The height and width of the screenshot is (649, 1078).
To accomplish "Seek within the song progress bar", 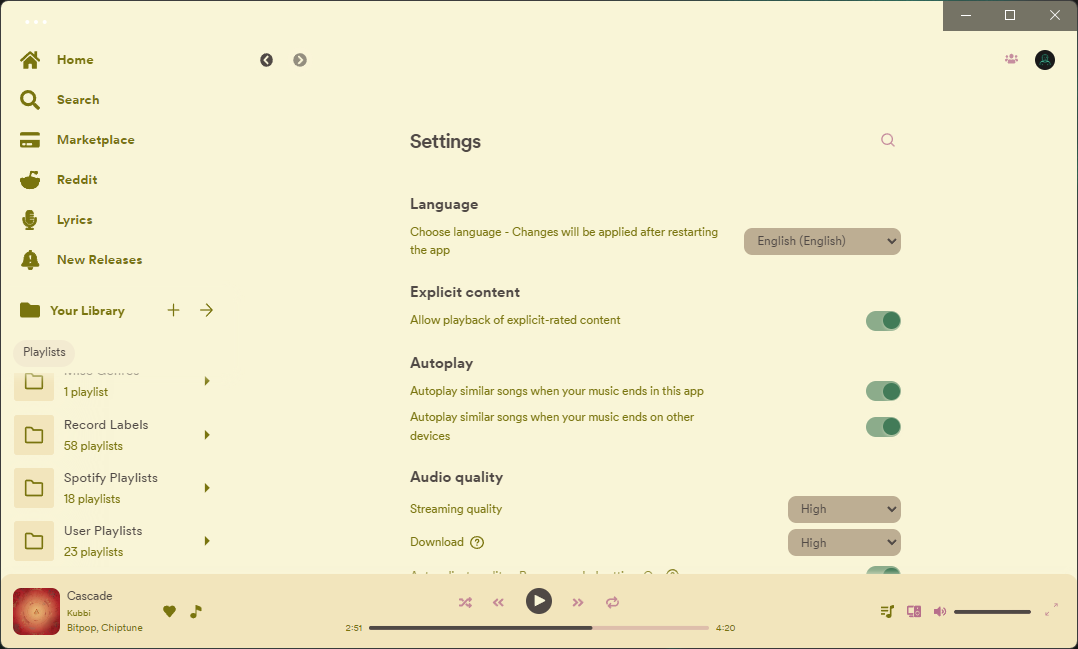I will 538,628.
